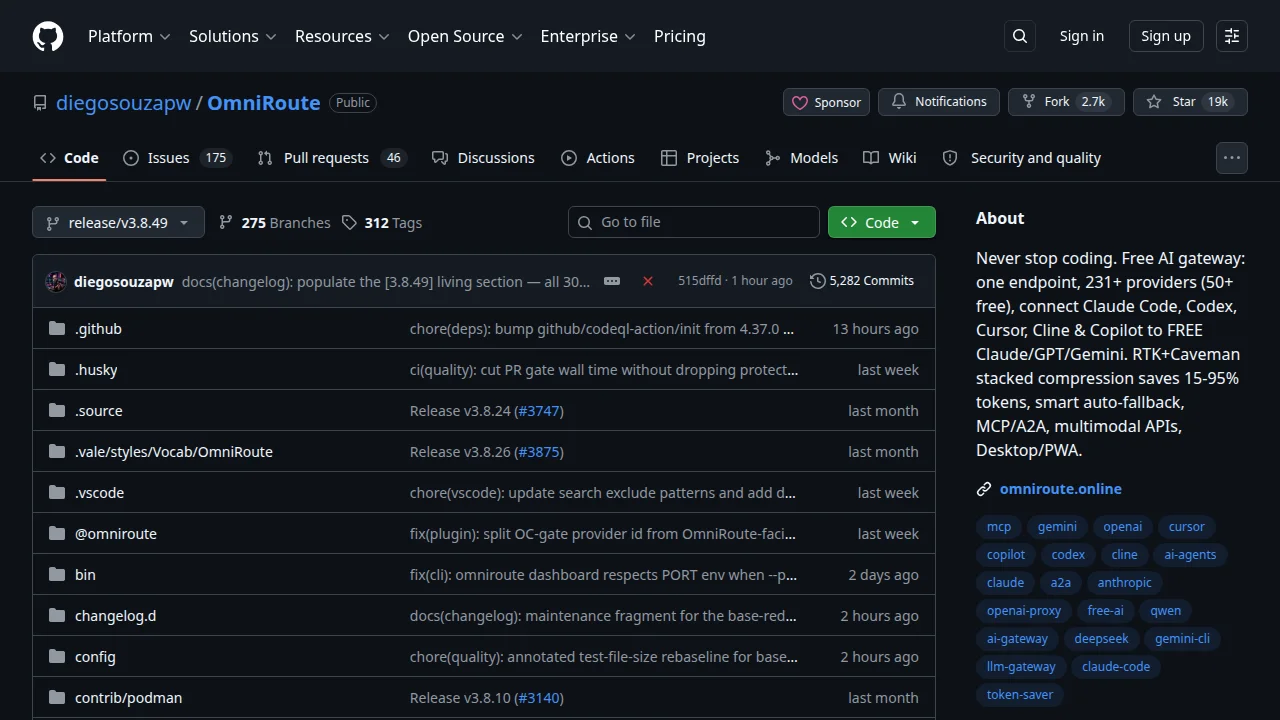Screen dimensions: 1280x720
Task: Click the failed checks red X icon
Action: click(648, 281)
